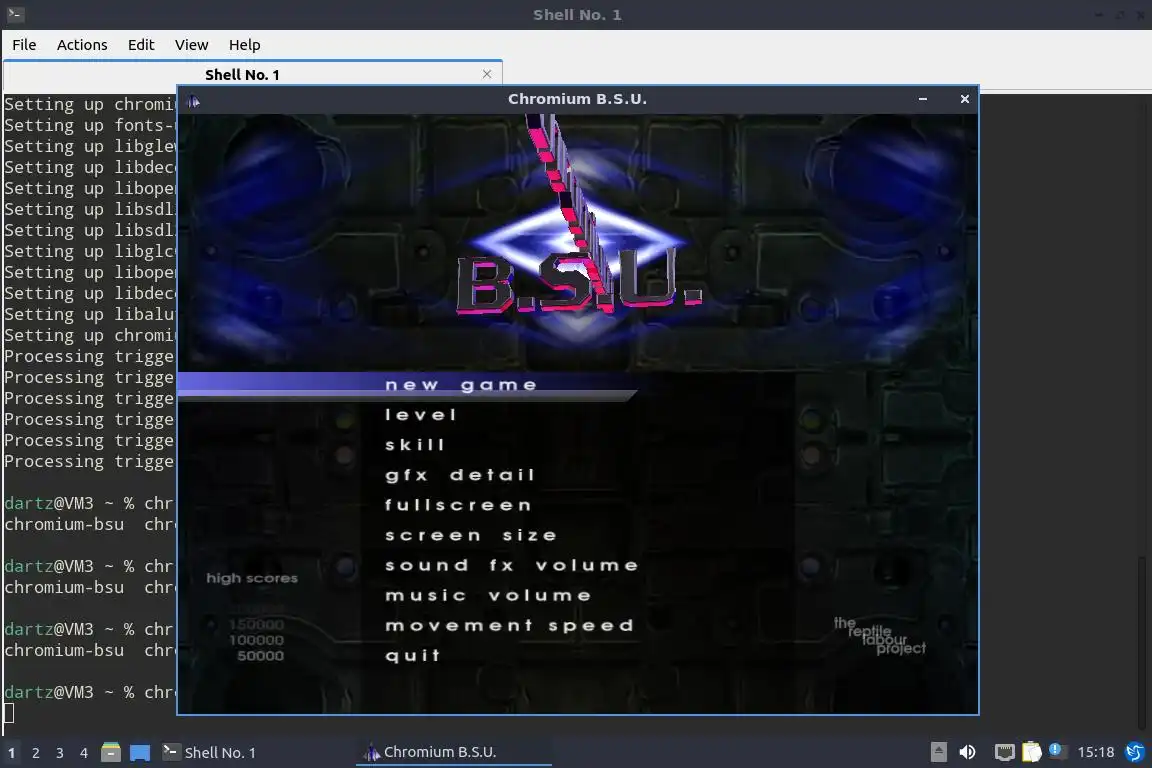Image resolution: width=1152 pixels, height=768 pixels.
Task: Click the 15:18 clock
Action: pyautogui.click(x=1095, y=753)
